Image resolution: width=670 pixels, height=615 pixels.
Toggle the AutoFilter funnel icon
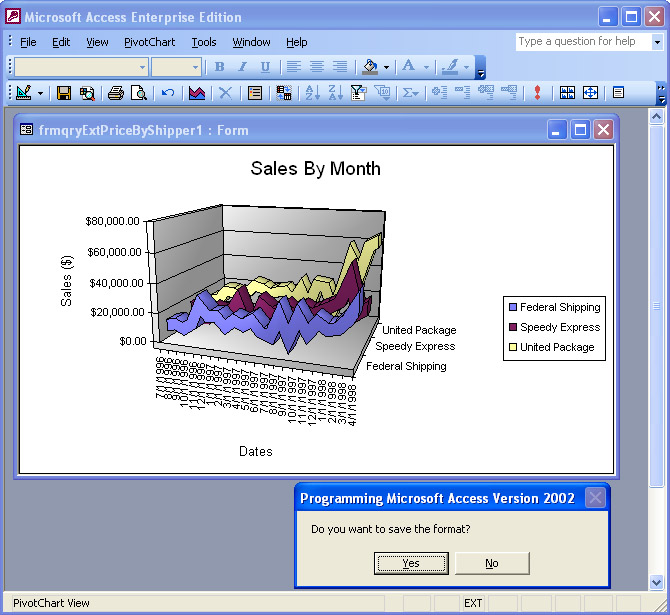(x=358, y=93)
